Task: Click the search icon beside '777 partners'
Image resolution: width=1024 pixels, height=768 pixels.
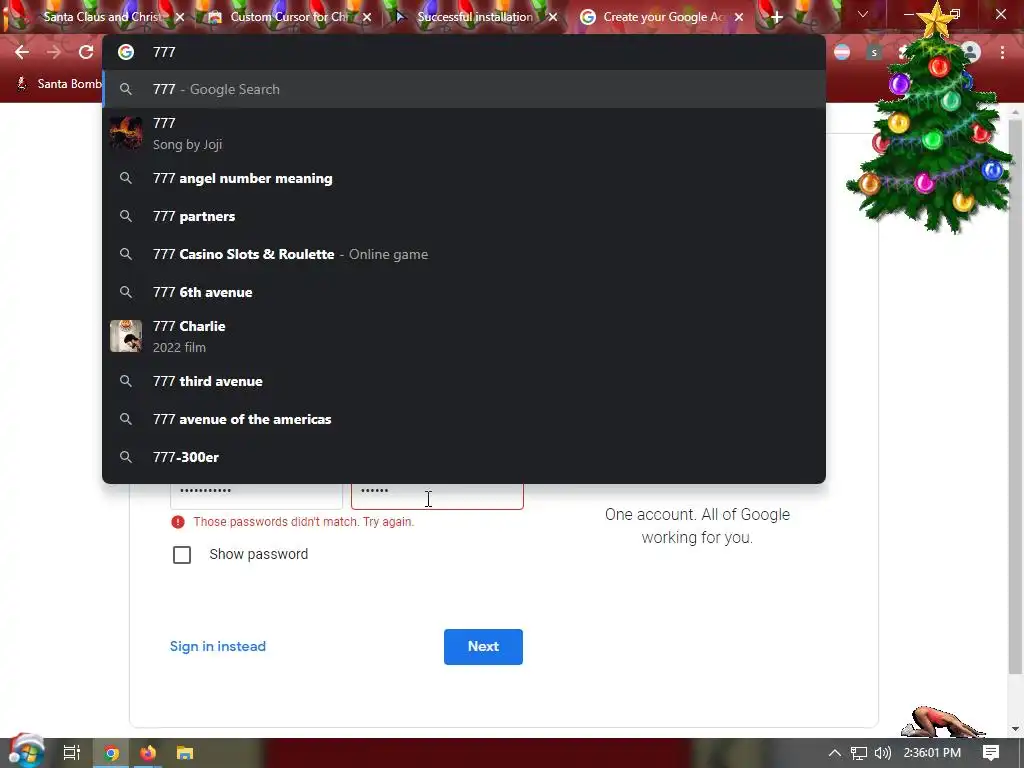Action: coord(126,216)
